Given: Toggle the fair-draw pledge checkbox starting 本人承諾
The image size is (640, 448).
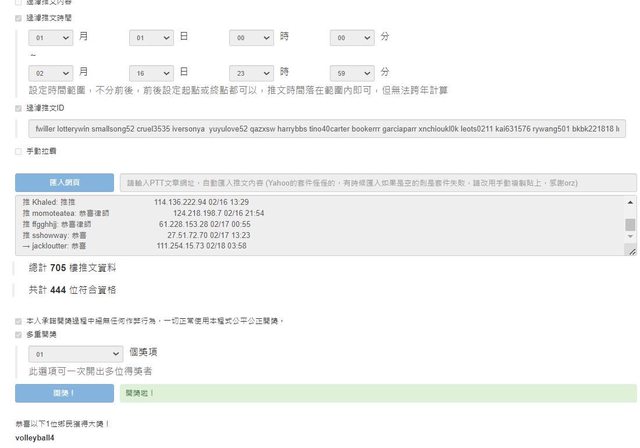Looking at the screenshot, I should coord(18,321).
